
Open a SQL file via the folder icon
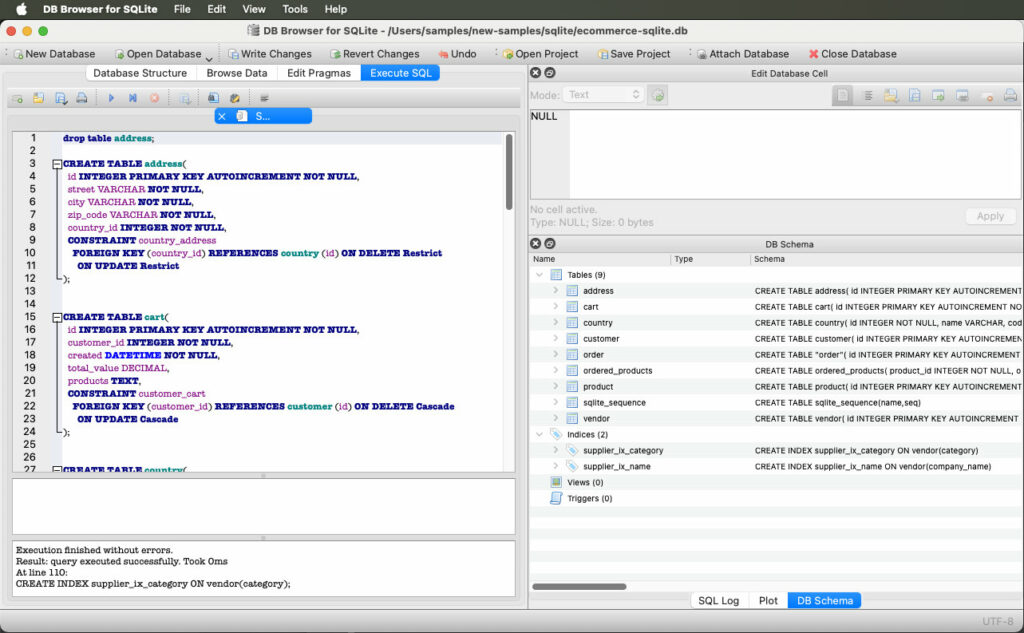[39, 97]
